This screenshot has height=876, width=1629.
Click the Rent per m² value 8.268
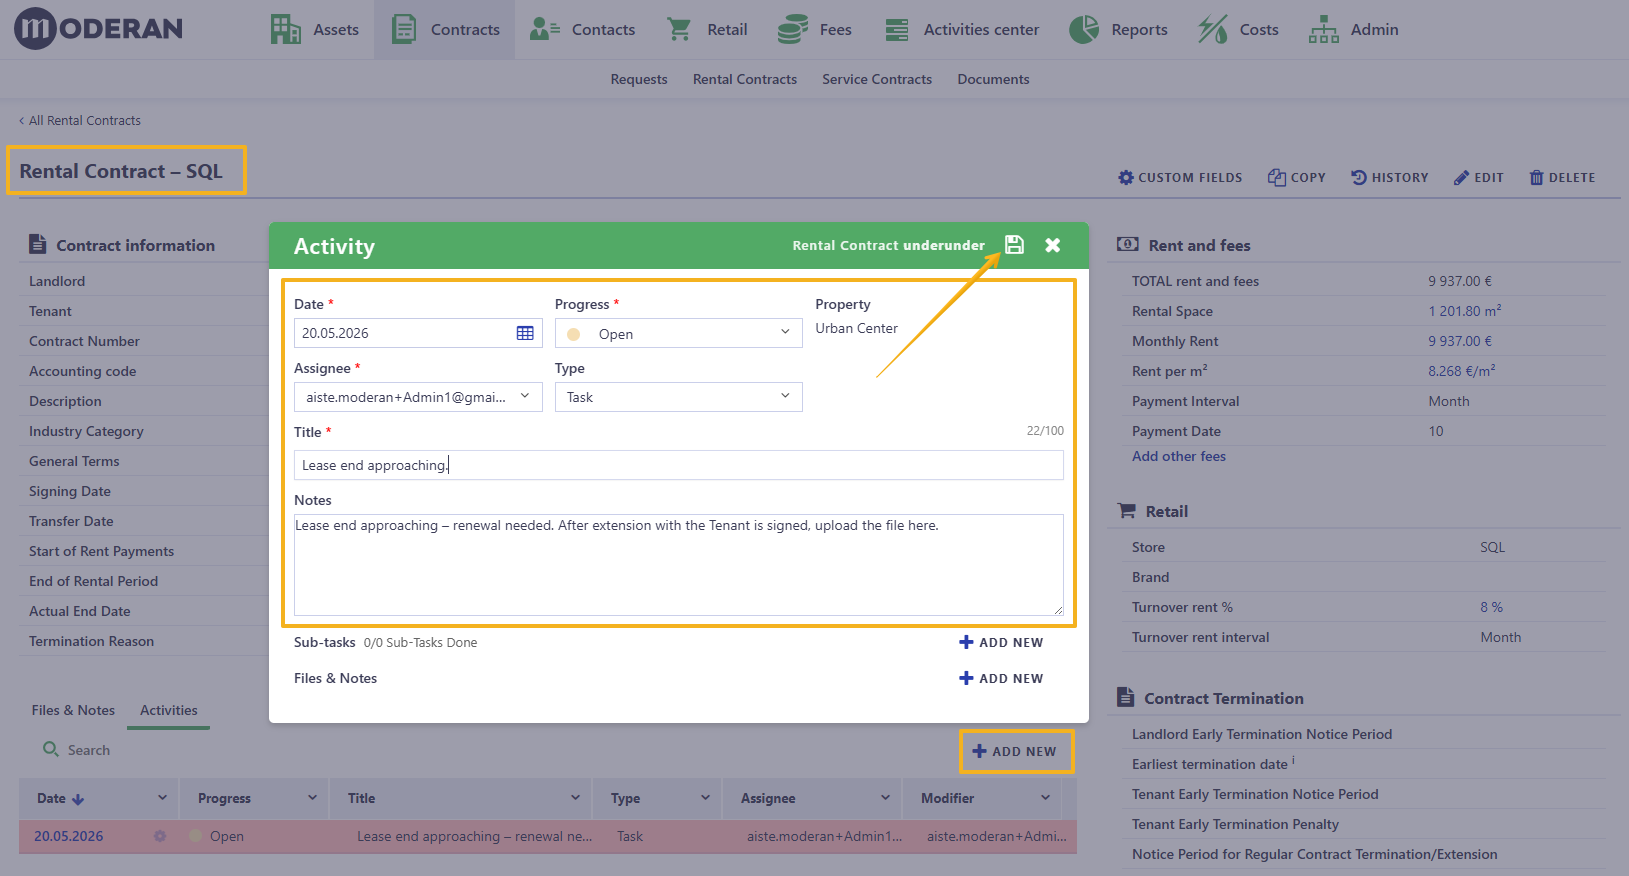[1462, 371]
